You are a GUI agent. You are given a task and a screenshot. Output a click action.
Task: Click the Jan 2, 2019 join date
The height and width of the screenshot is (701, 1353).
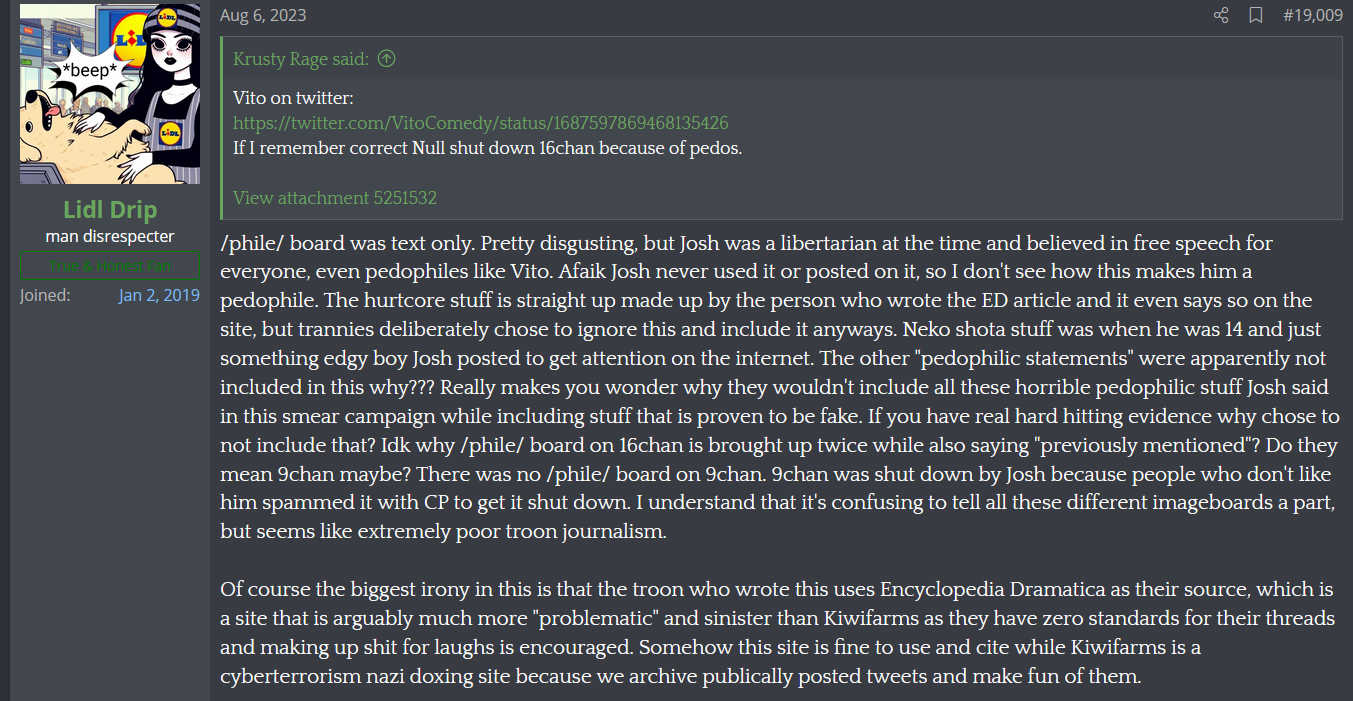[159, 295]
